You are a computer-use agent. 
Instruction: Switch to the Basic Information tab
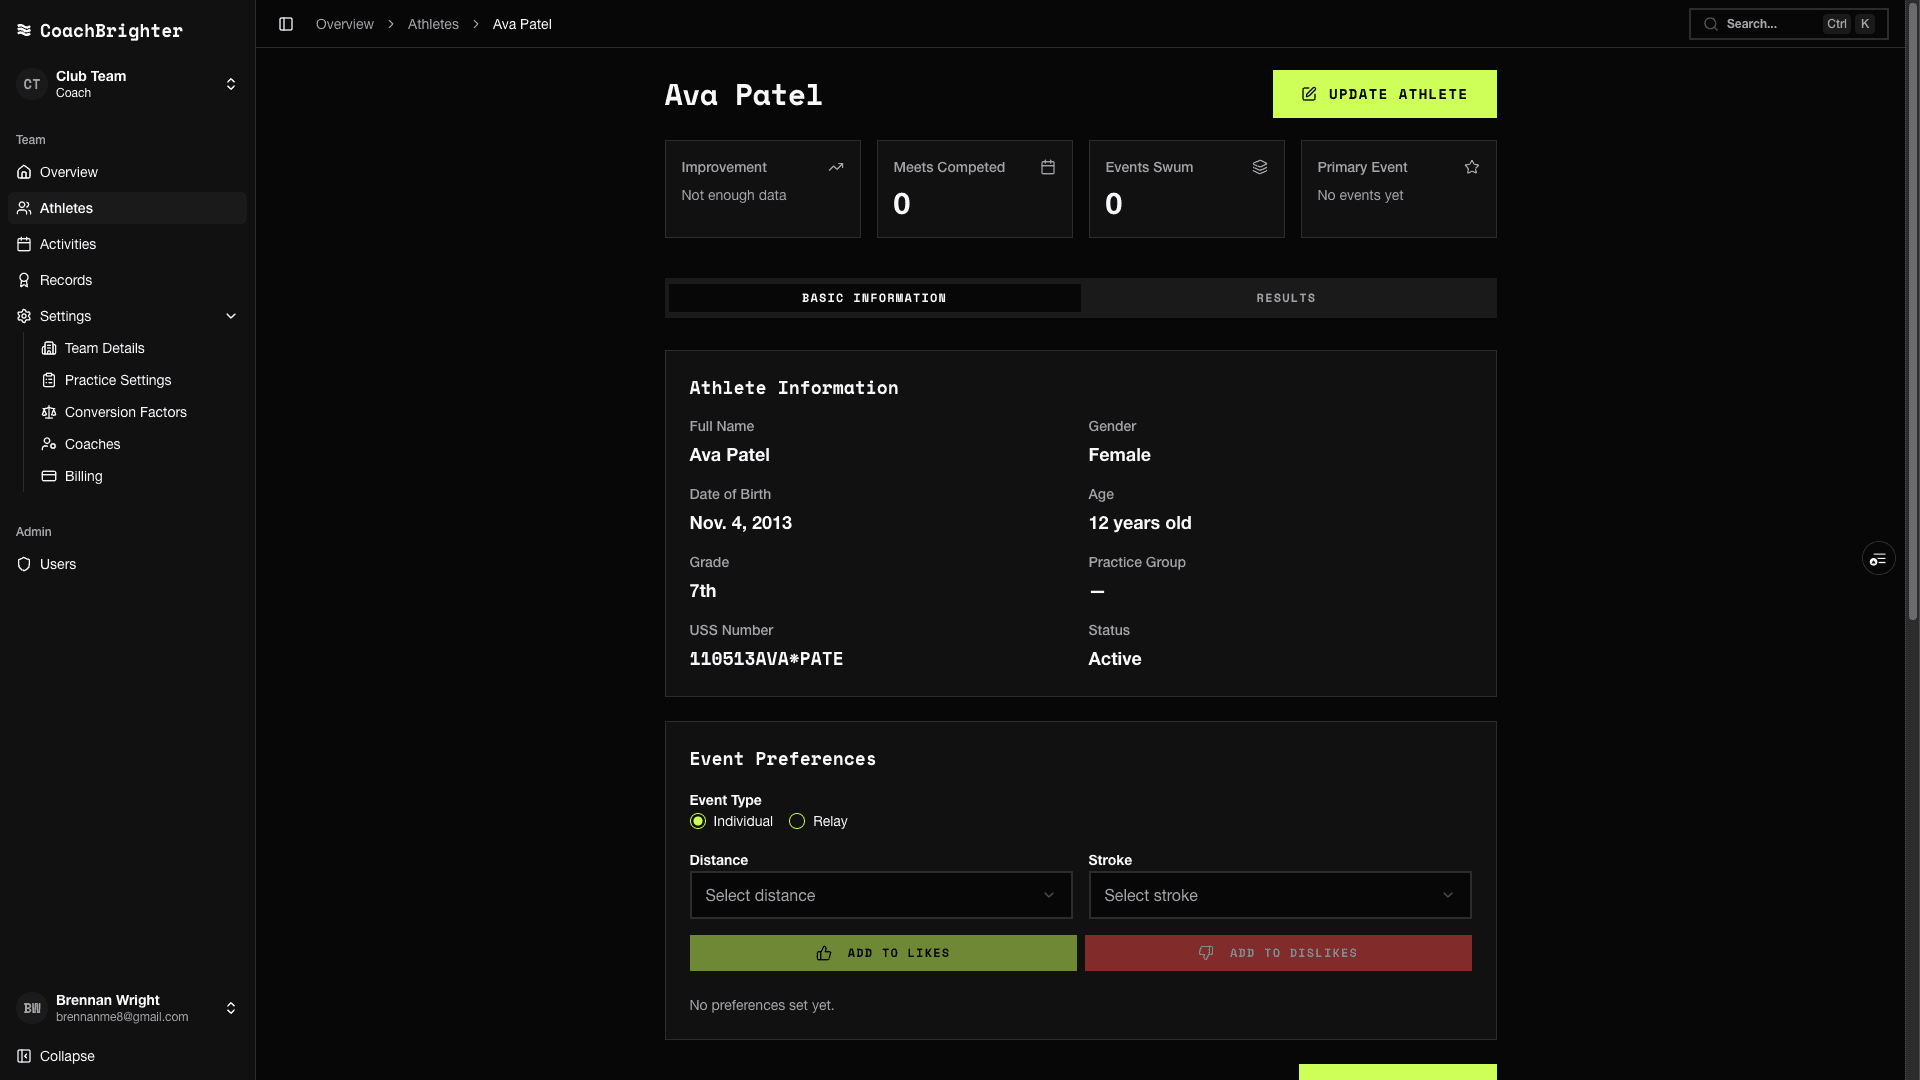[x=874, y=298]
